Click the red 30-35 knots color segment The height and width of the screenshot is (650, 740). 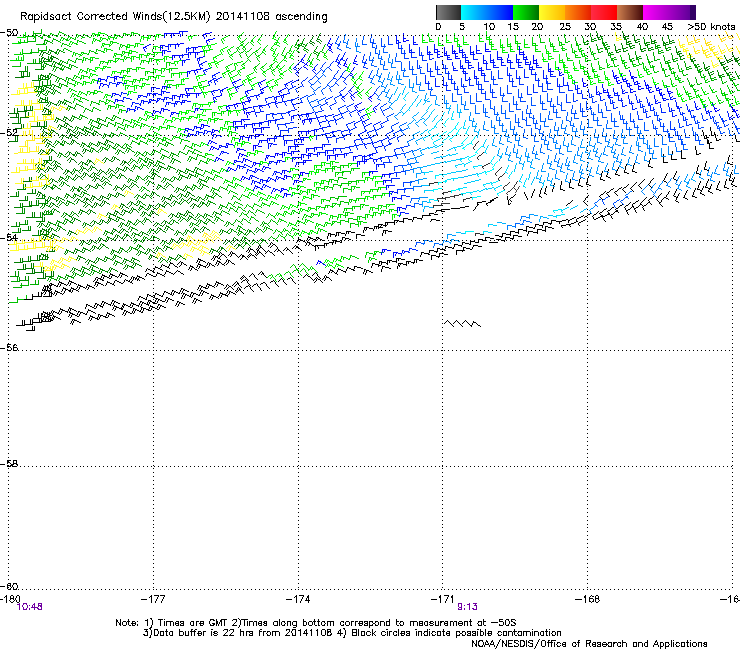(604, 12)
